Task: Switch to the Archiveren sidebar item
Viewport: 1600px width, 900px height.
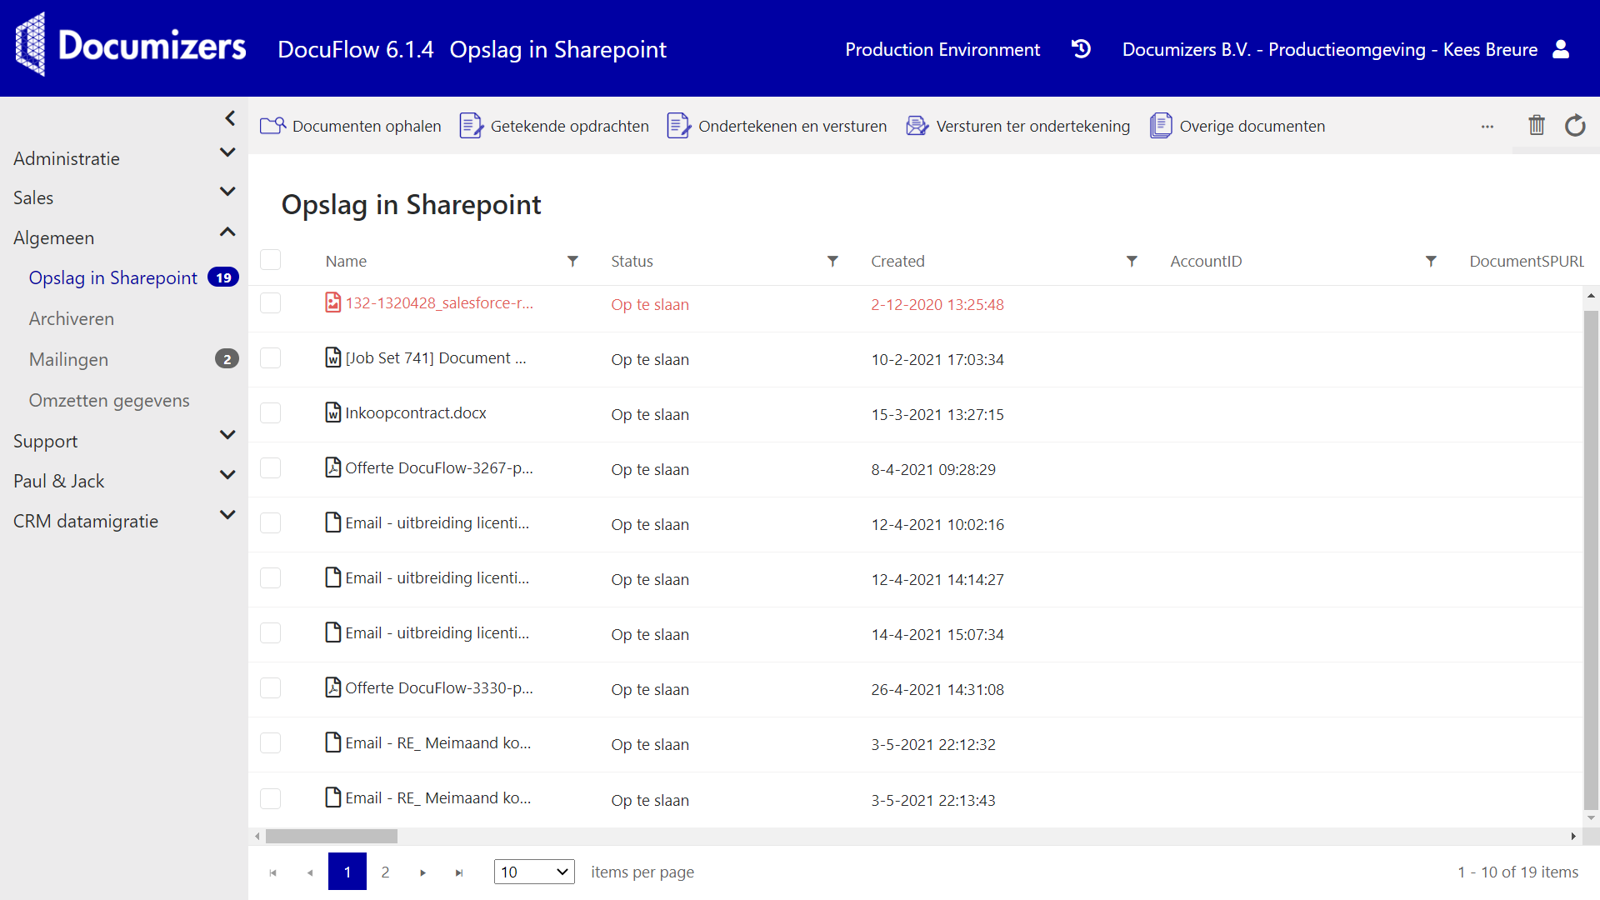Action: coord(71,318)
